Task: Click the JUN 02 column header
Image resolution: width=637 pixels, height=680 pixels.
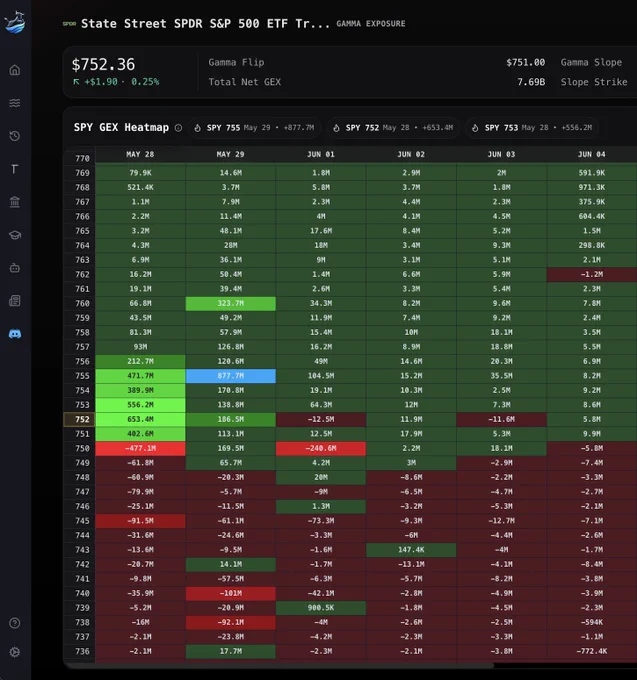Action: (411, 154)
